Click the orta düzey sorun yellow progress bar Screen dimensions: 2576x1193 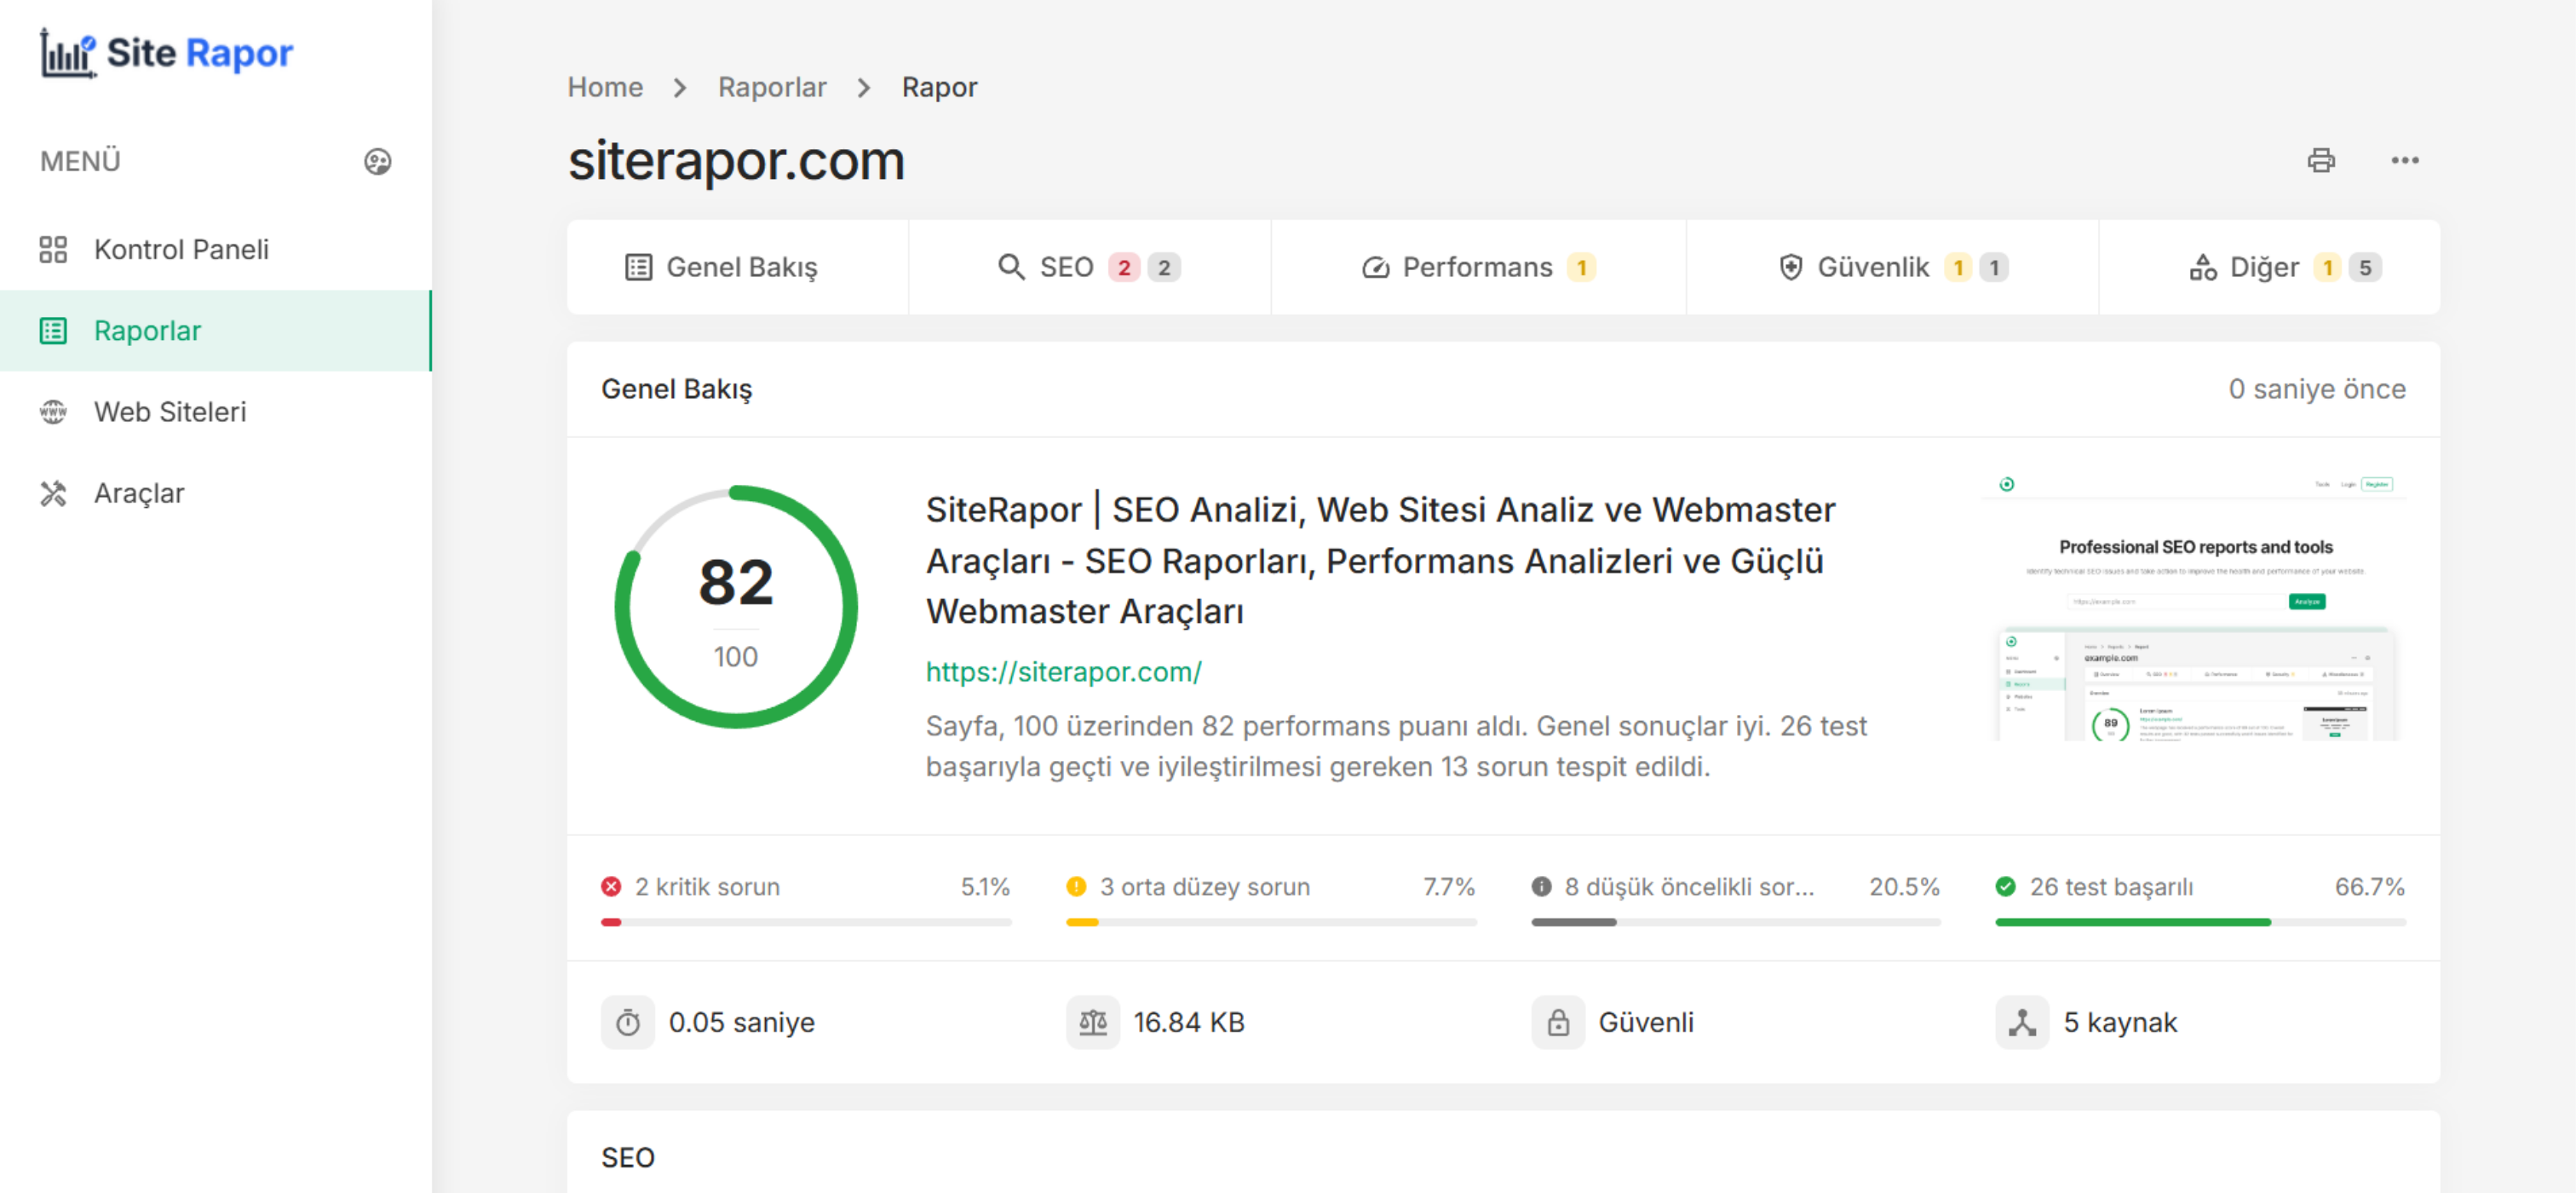1271,922
